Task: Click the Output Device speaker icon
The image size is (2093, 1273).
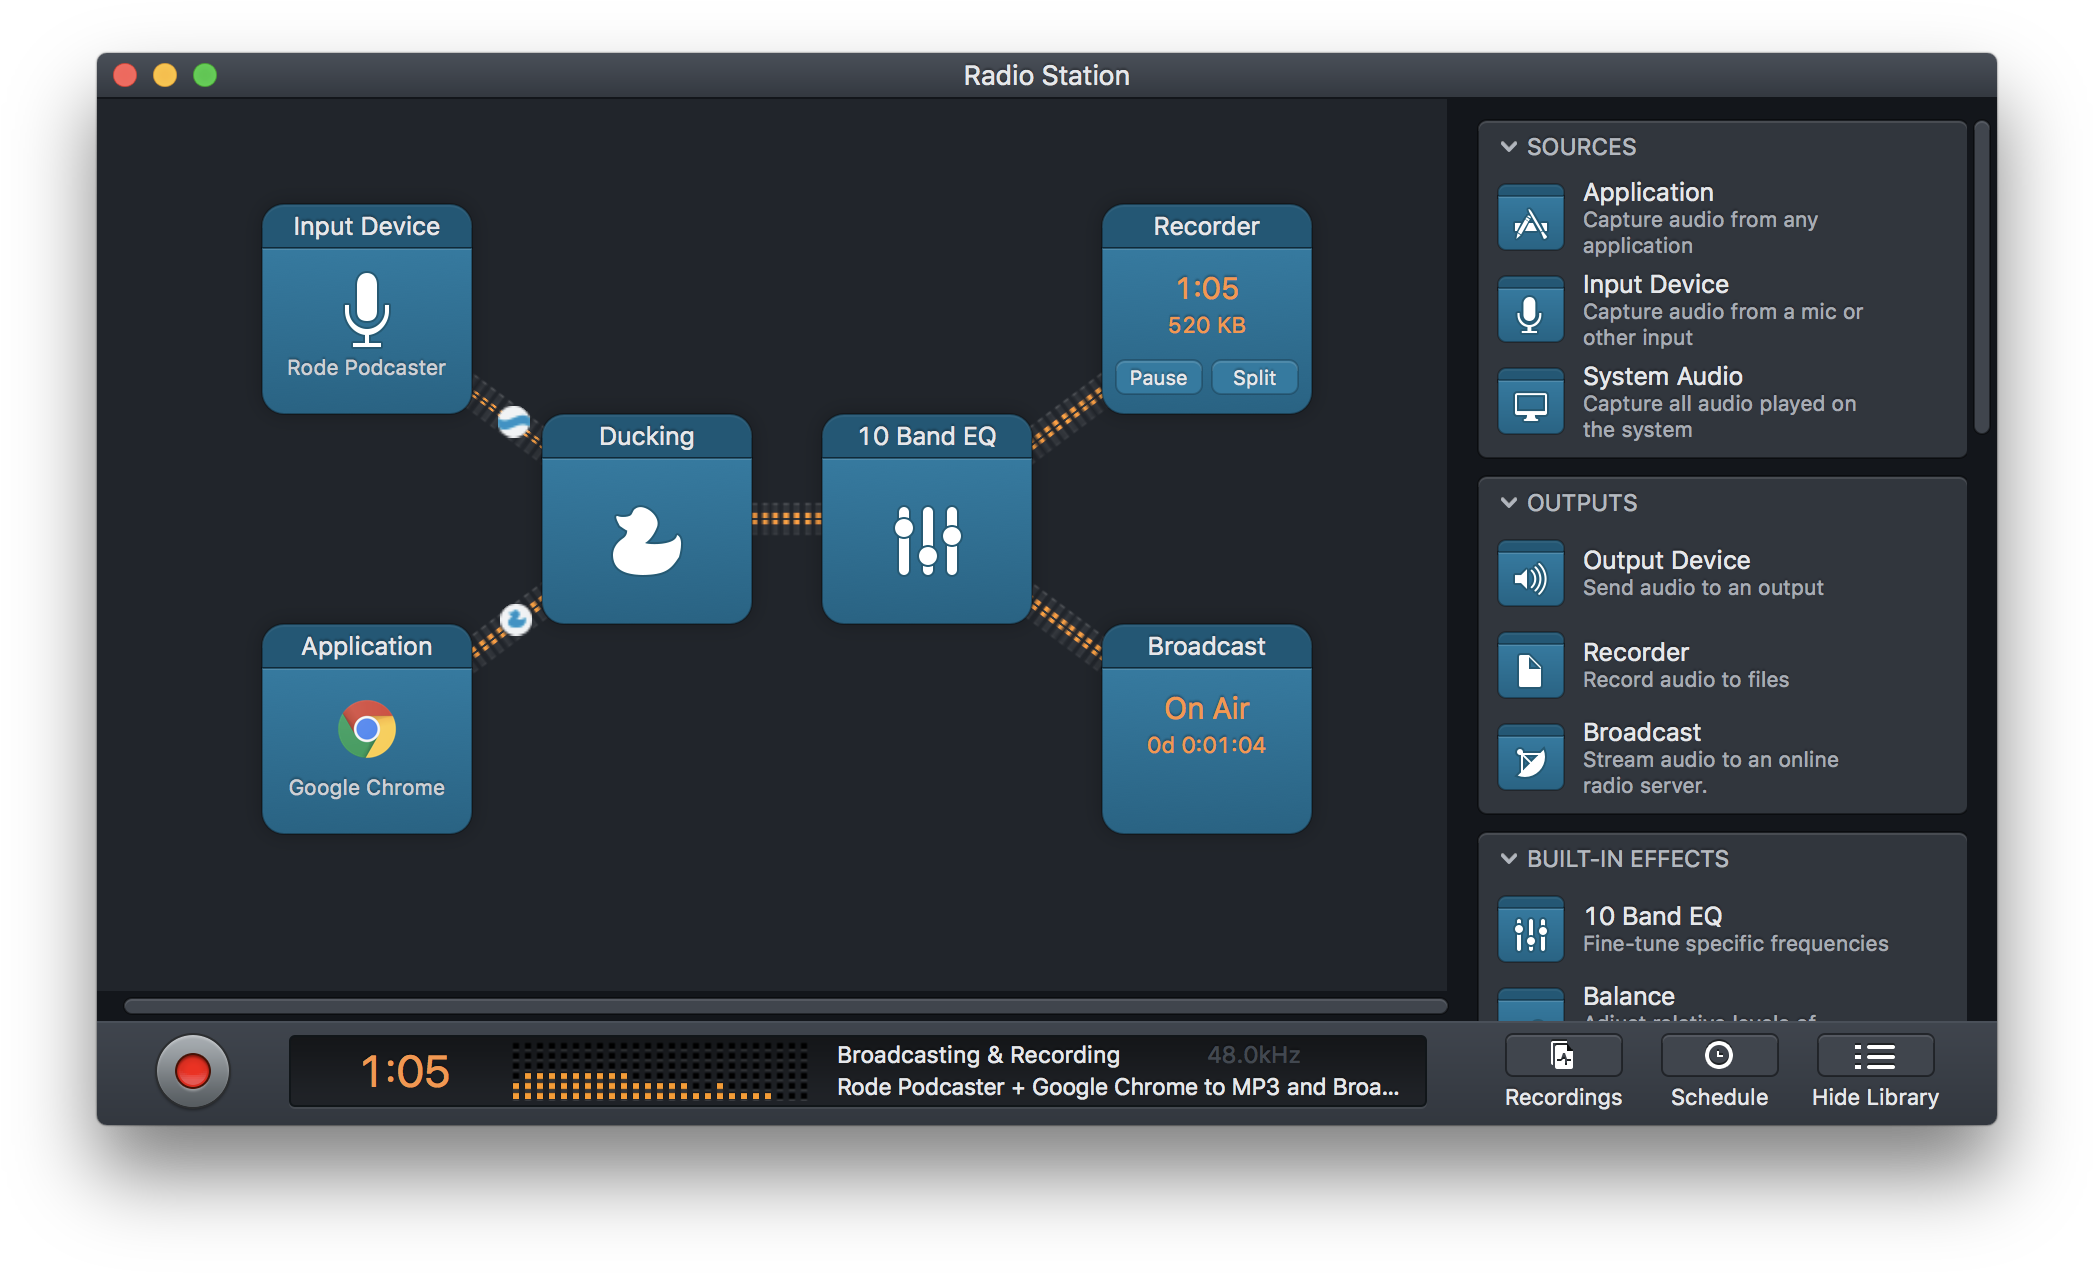Action: 1530,573
